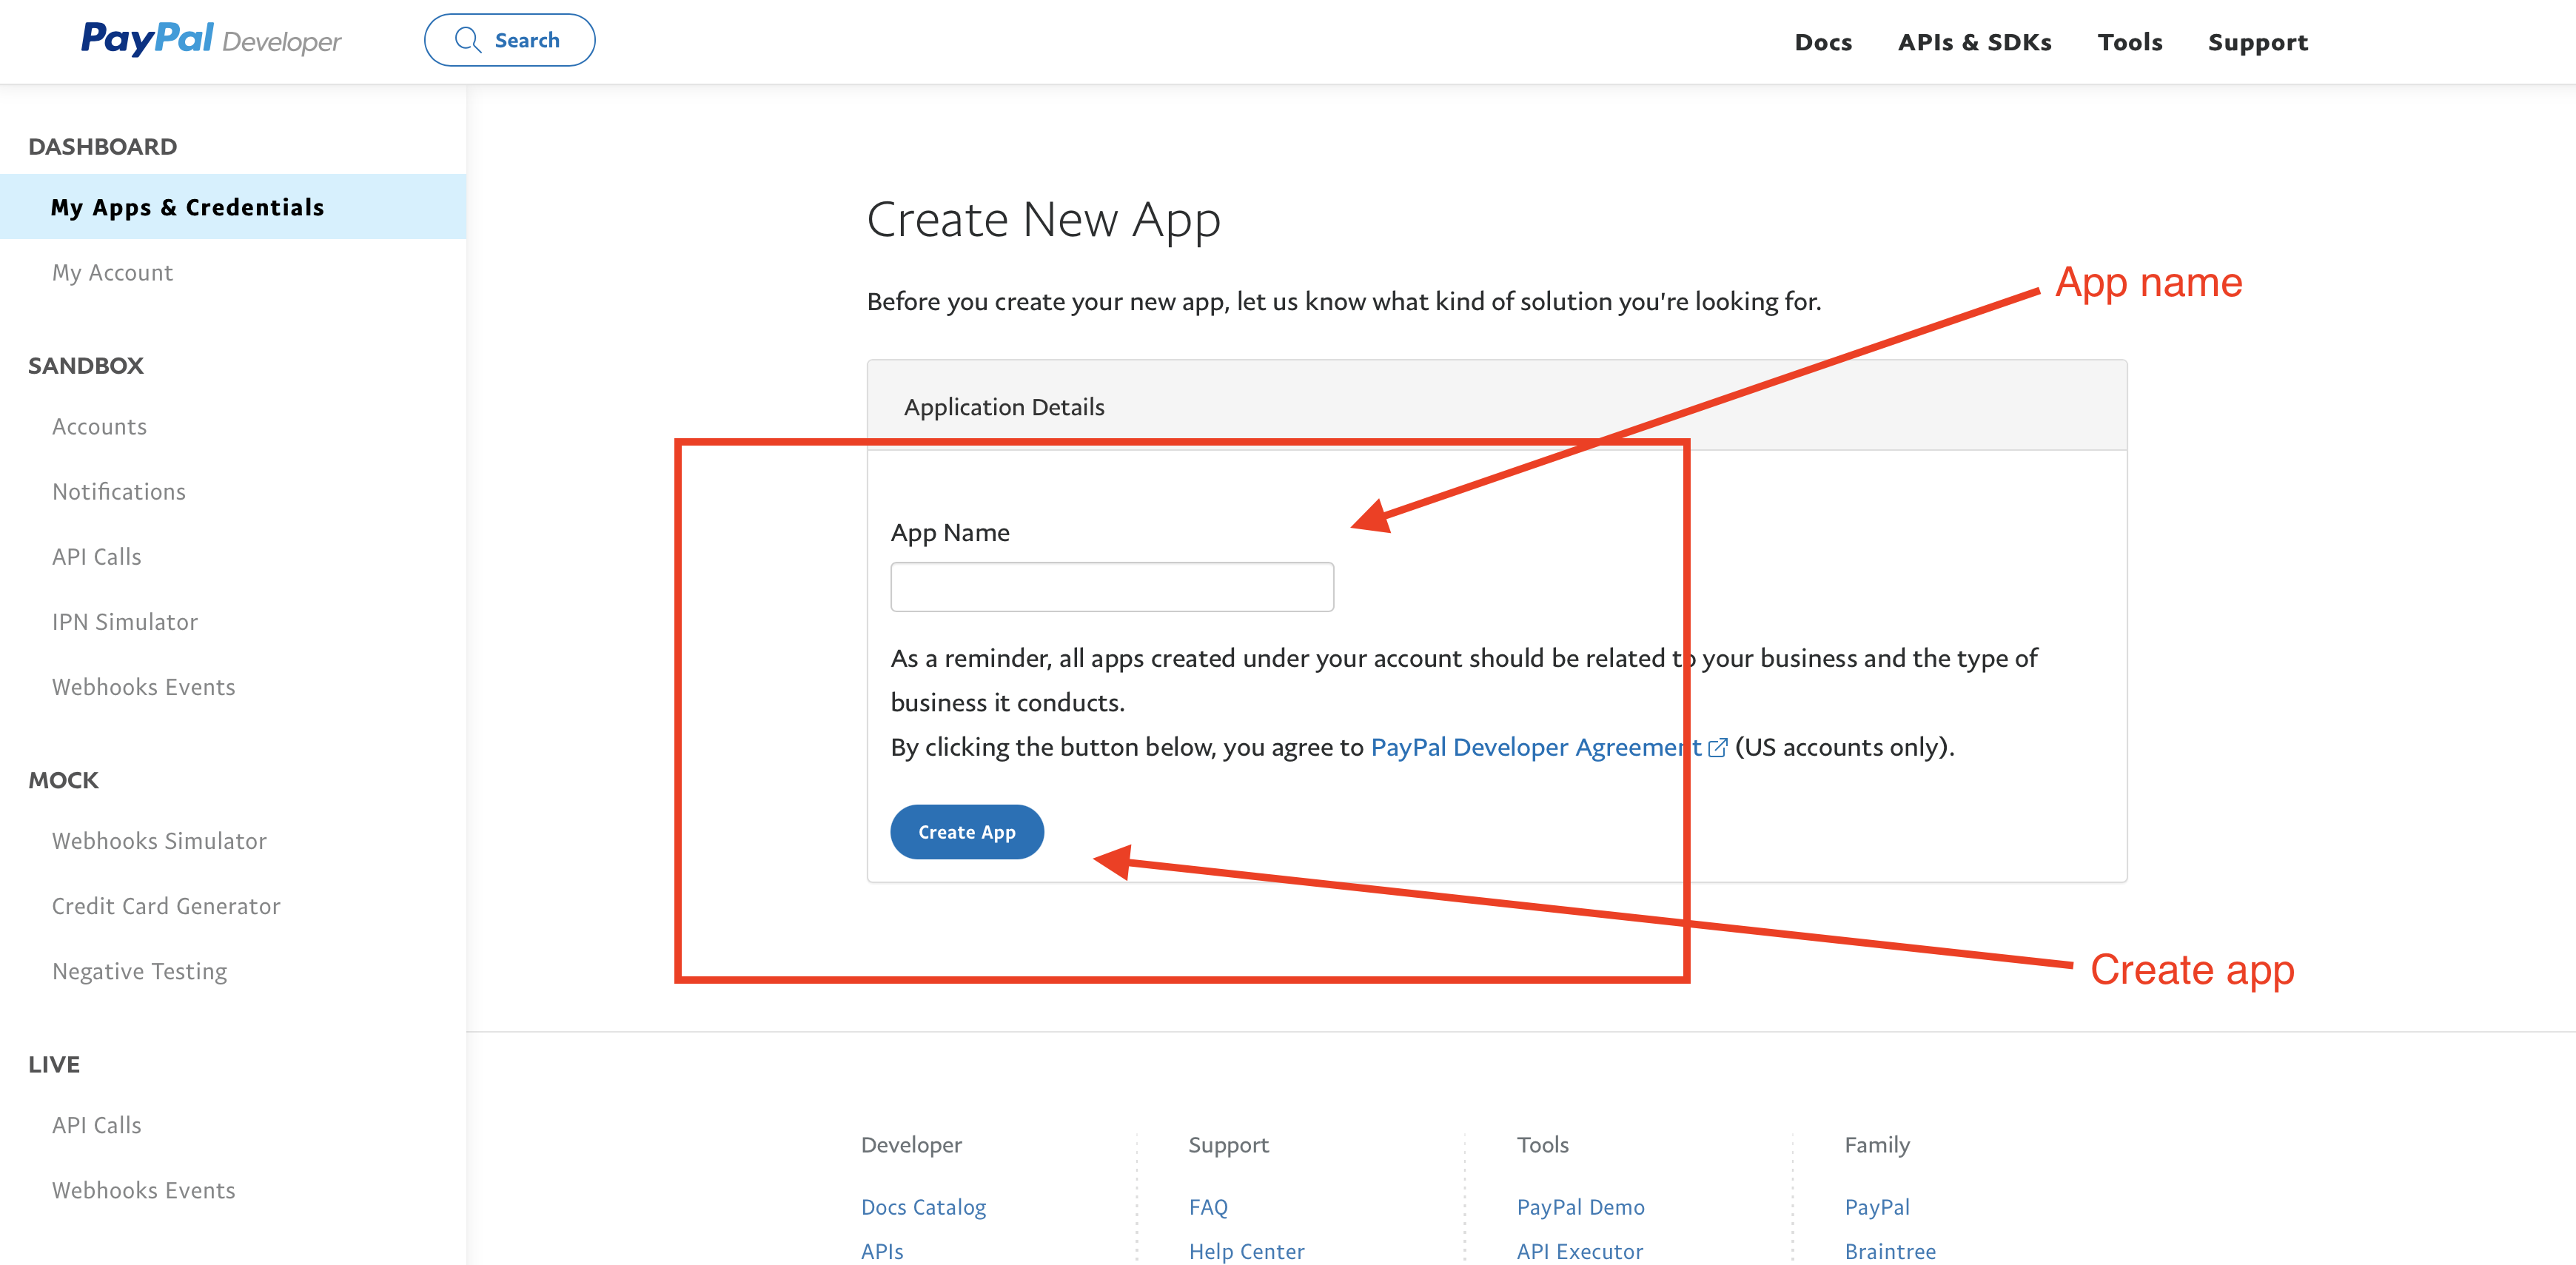Go to My Account in sidebar
This screenshot has width=2576, height=1265.
[112, 273]
